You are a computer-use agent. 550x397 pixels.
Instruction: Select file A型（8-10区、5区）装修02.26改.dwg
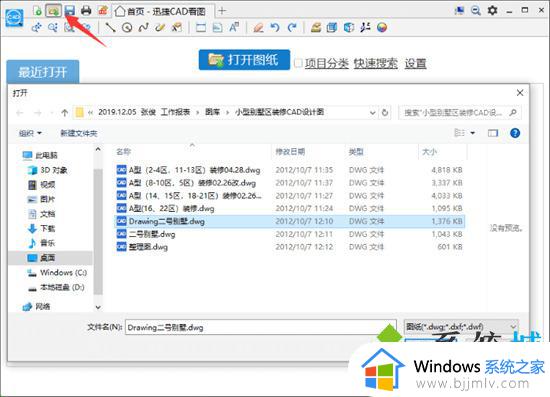(x=290, y=183)
